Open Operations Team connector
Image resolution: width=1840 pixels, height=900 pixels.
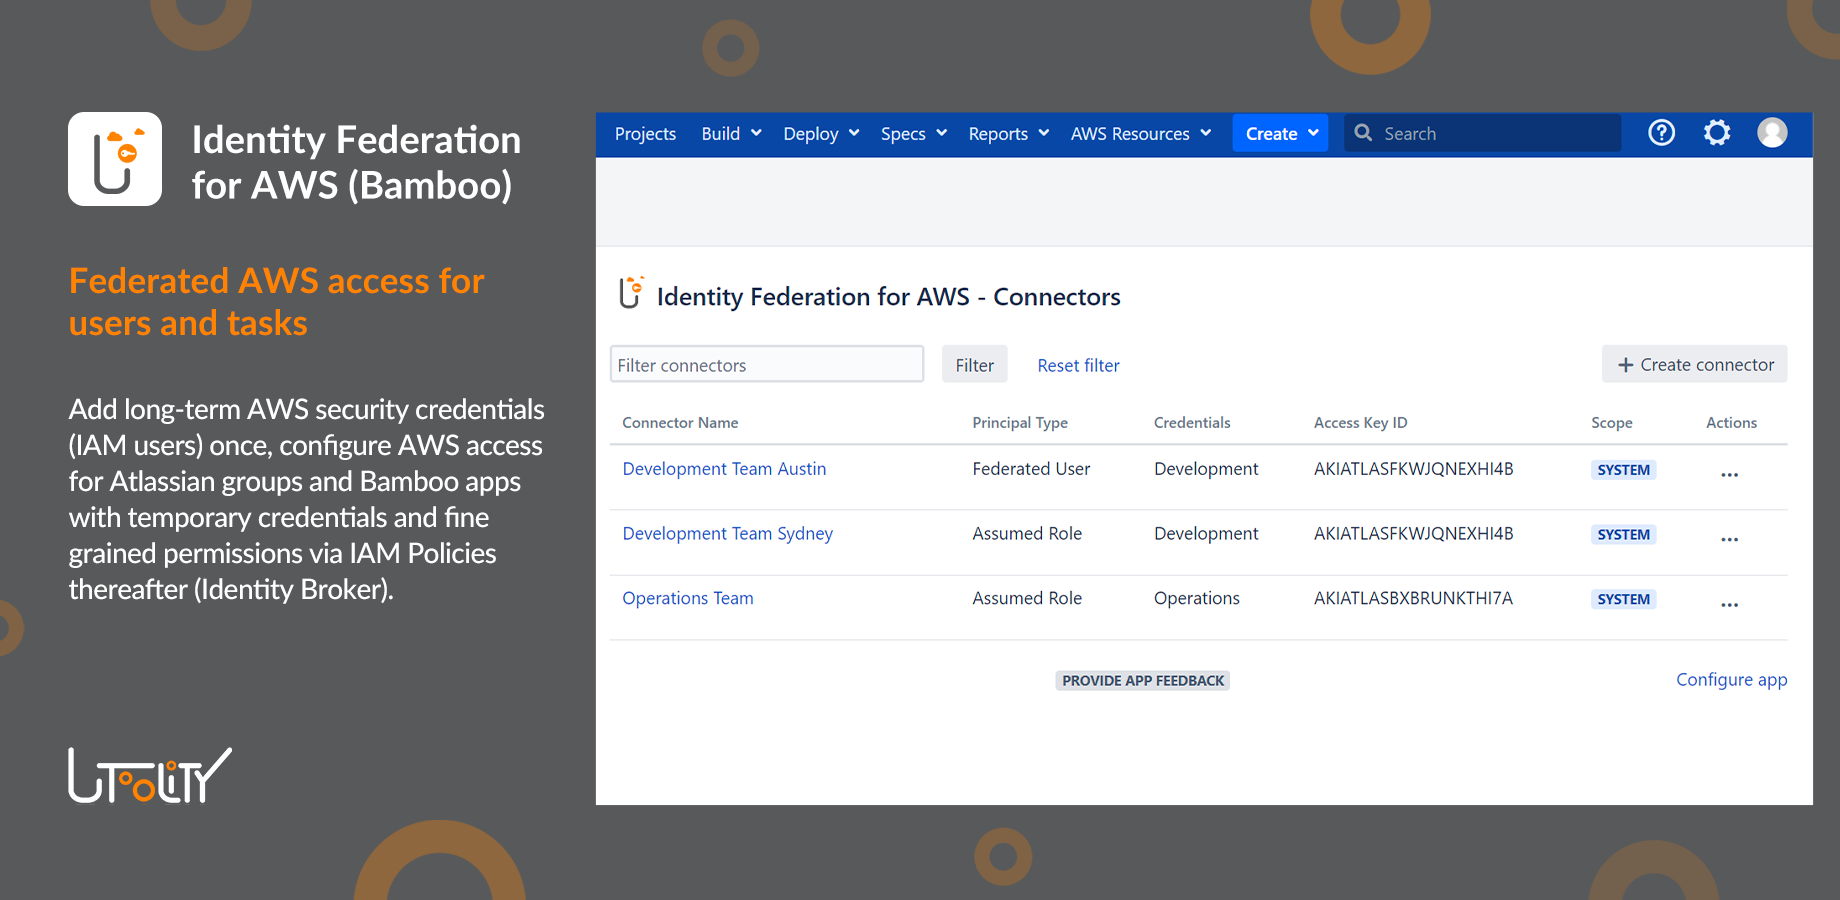pos(688,598)
